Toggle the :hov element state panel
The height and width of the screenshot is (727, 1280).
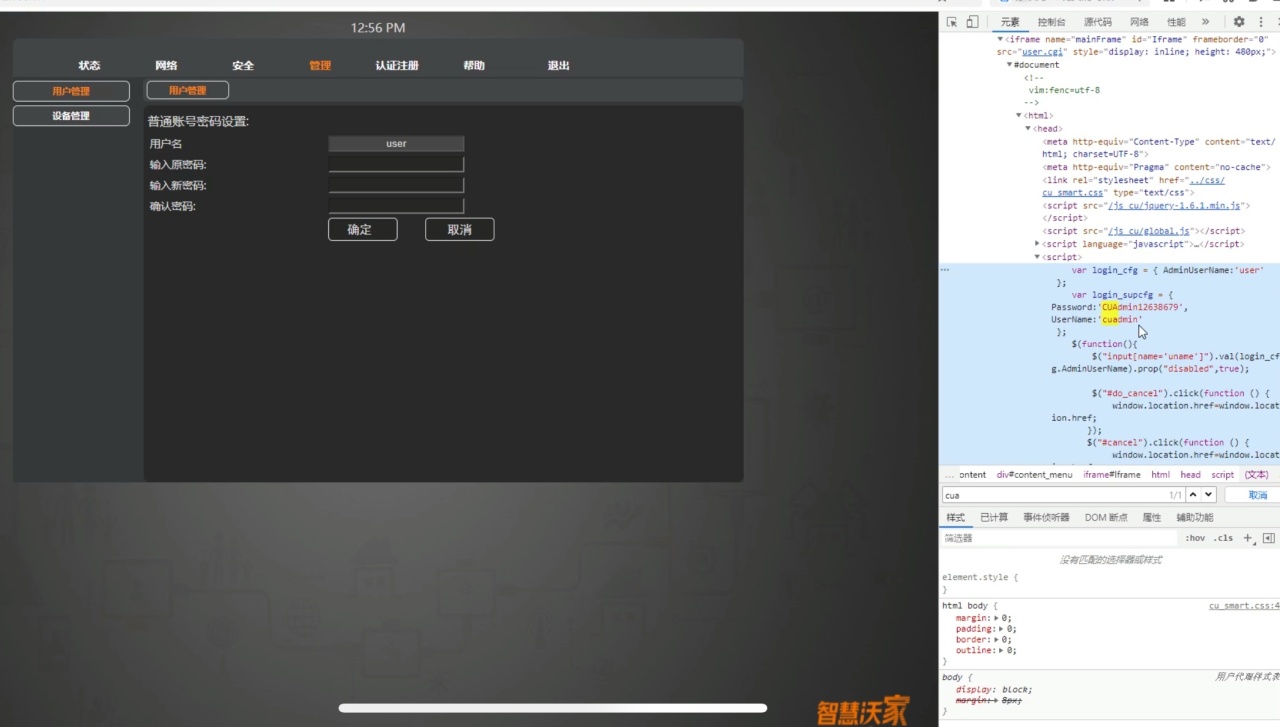click(1195, 538)
